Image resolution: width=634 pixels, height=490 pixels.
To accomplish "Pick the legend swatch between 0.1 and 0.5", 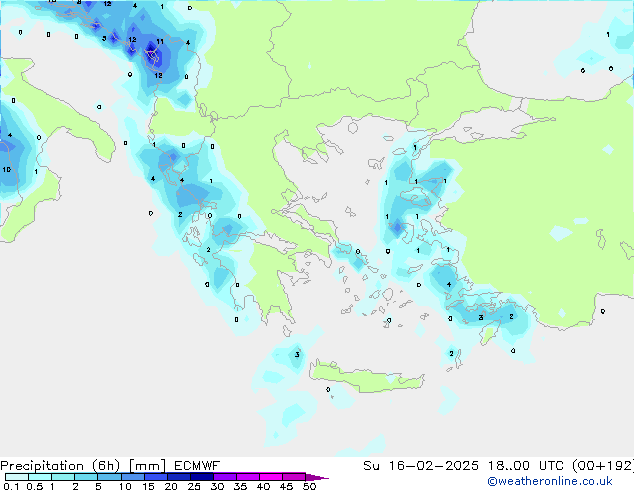I will pyautogui.click(x=17, y=477).
